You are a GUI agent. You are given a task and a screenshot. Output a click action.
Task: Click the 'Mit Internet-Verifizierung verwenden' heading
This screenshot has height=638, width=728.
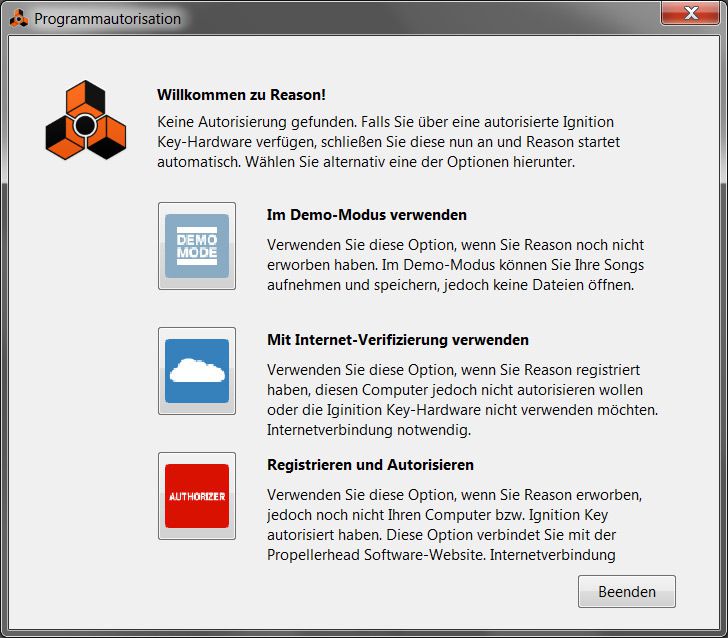[398, 340]
